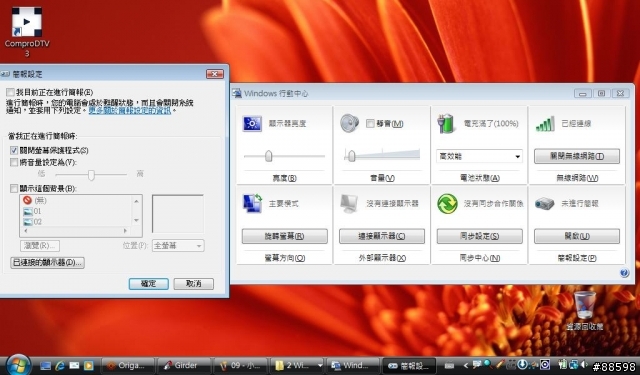Viewport: 640px width, 375px height.
Task: Enable 將音量設定為 checkbox
Action: (x=14, y=162)
